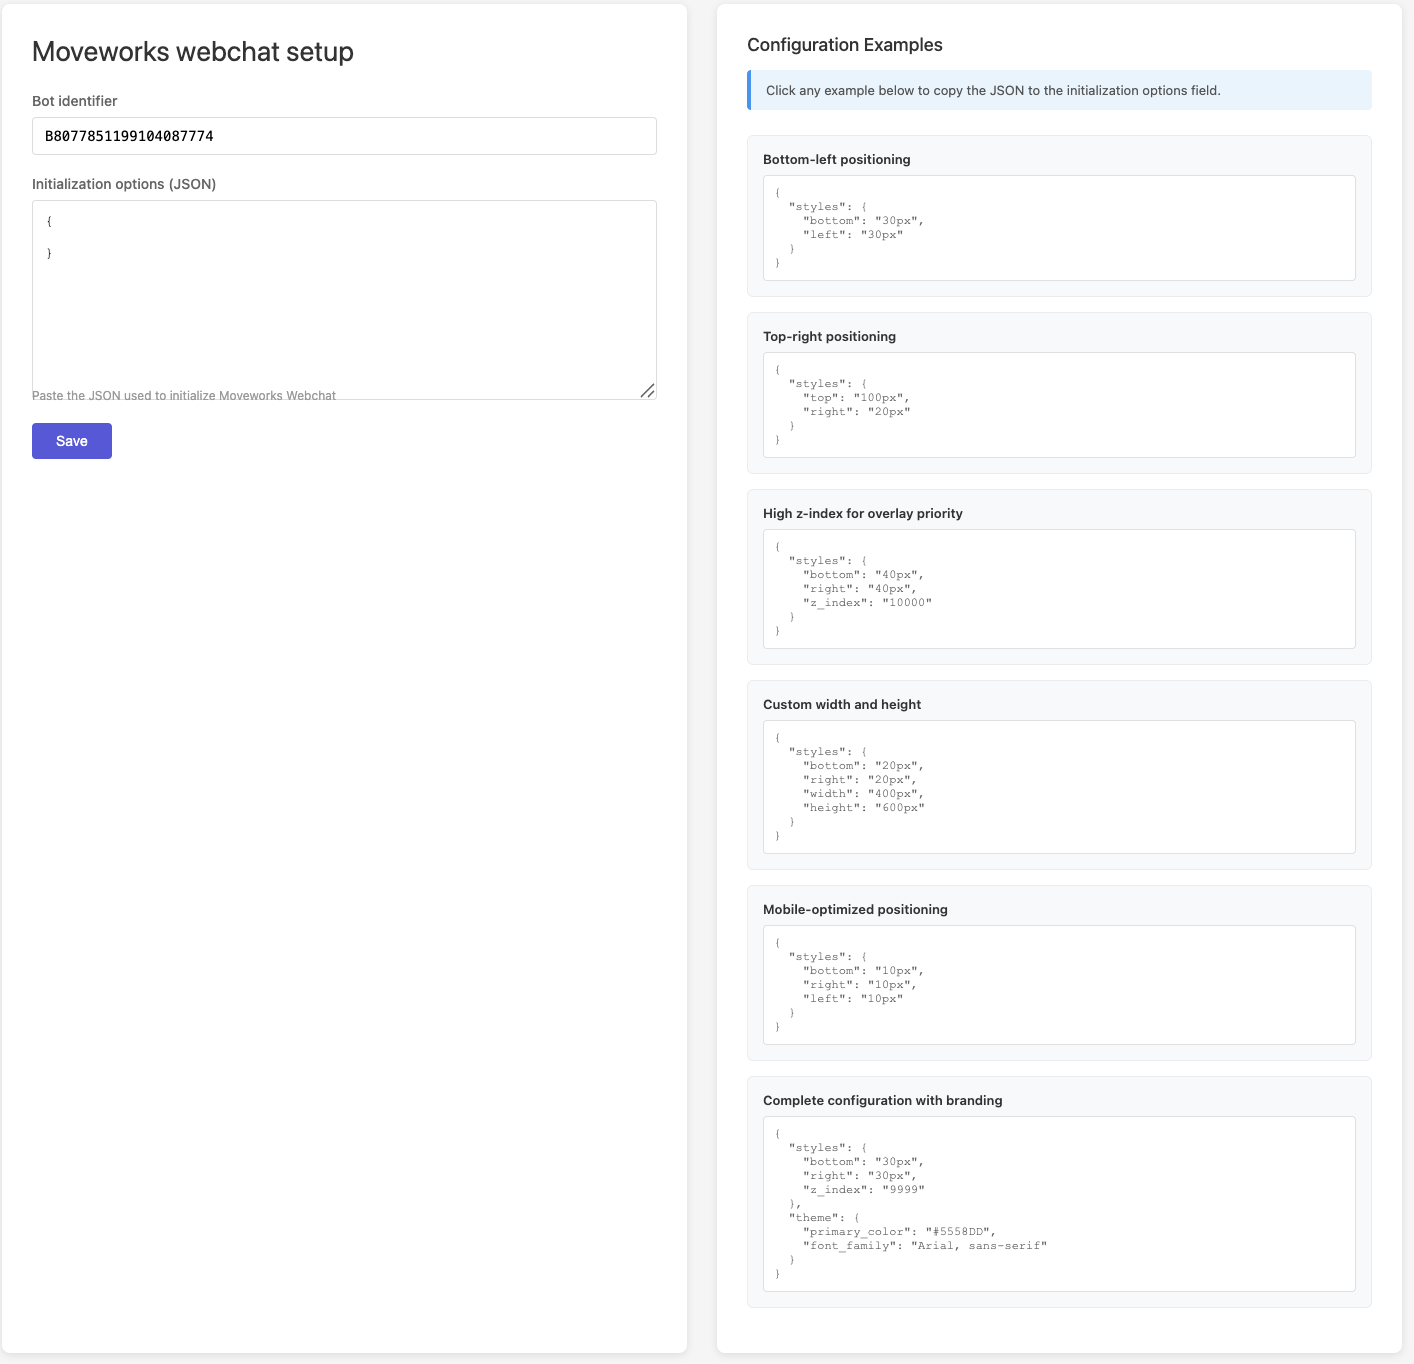Click the 'Custom width and height' title
This screenshot has height=1364, width=1414.
pyautogui.click(x=842, y=704)
